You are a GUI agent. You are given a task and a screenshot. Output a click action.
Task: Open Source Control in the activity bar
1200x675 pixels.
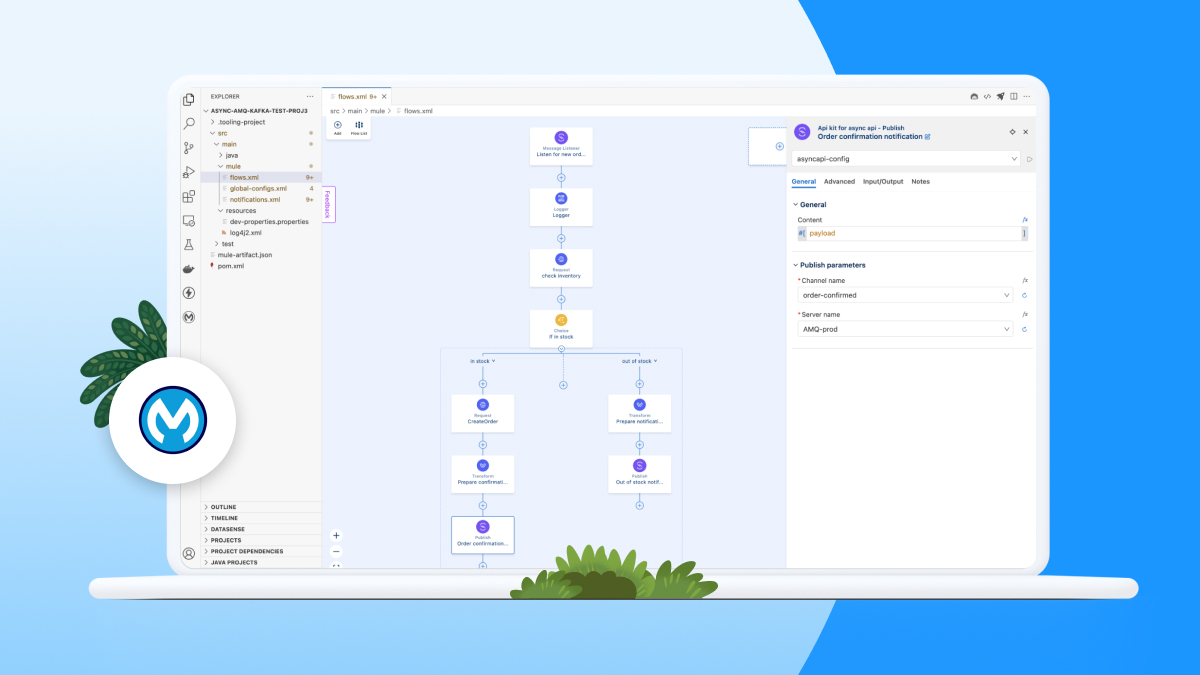click(x=188, y=147)
